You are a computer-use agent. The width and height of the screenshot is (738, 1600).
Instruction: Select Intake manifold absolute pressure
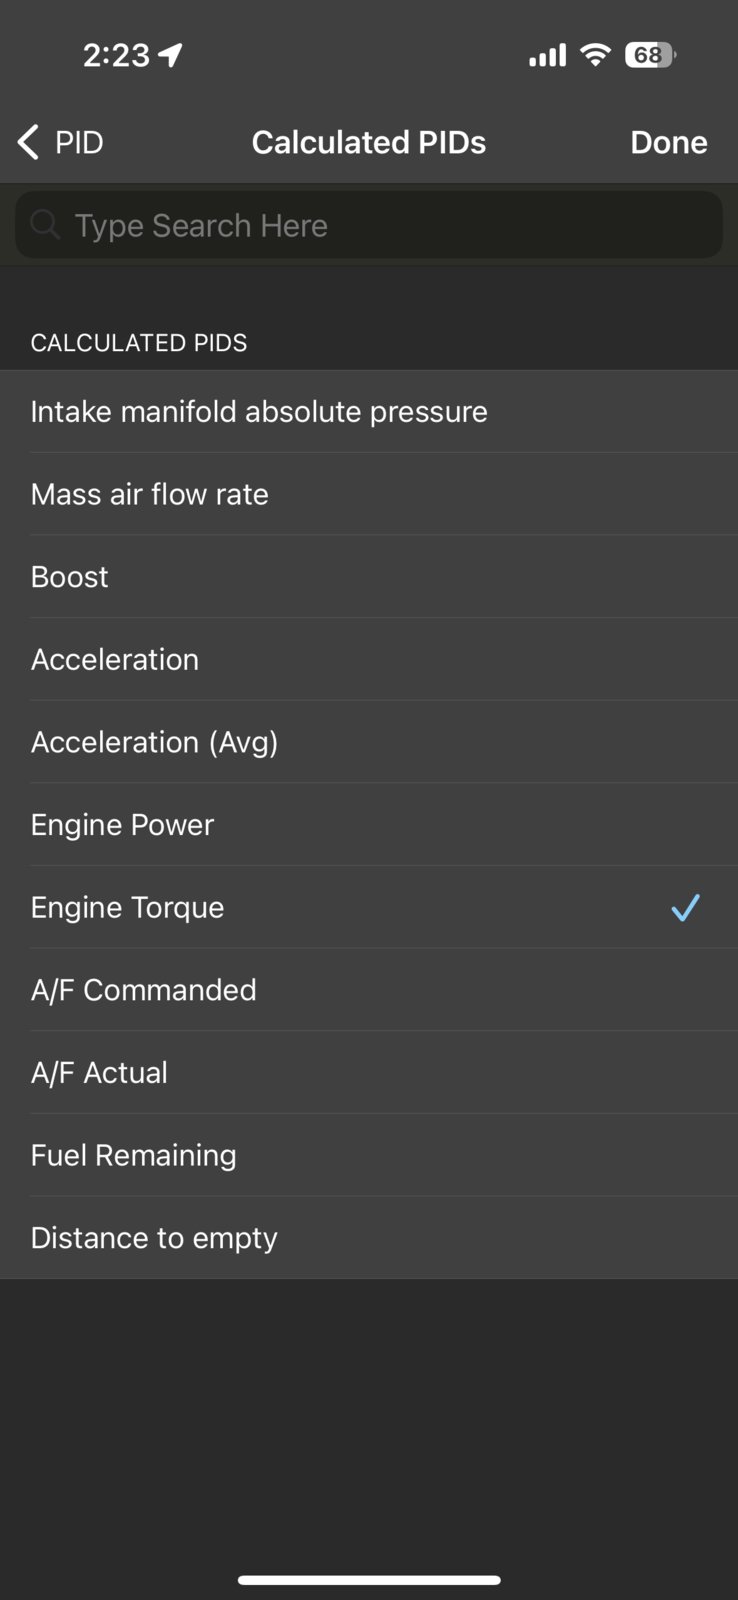click(x=369, y=411)
